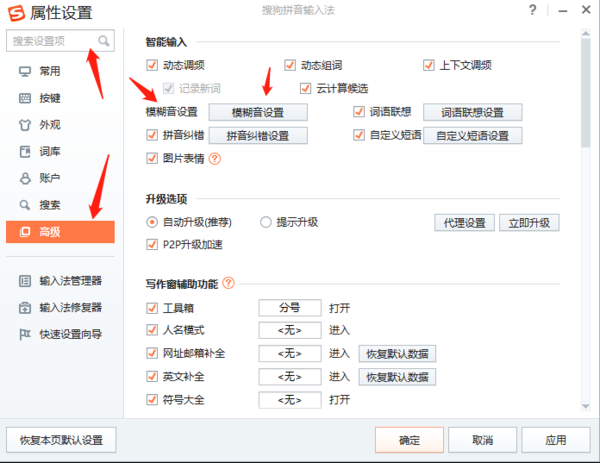
Task: Click the 应用 button
Action: tap(556, 440)
